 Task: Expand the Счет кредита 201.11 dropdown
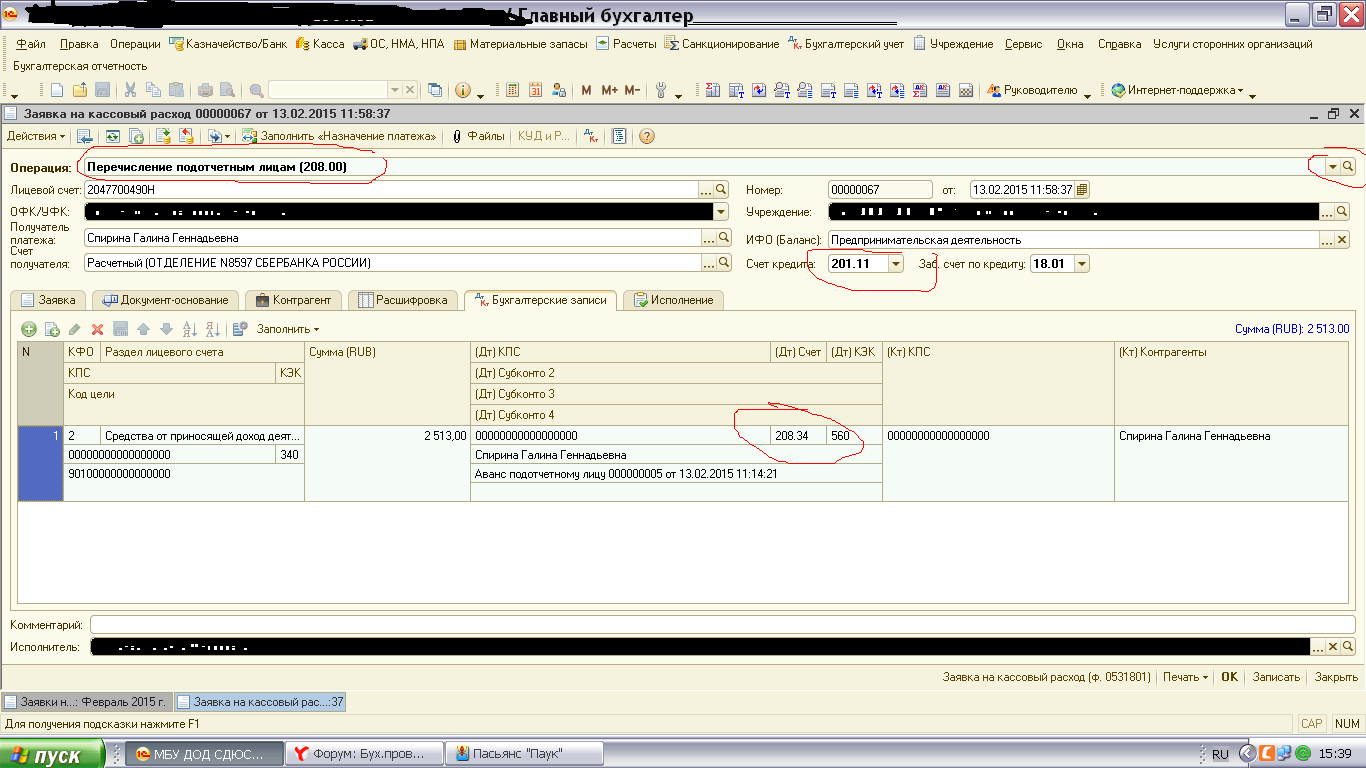pyautogui.click(x=895, y=264)
